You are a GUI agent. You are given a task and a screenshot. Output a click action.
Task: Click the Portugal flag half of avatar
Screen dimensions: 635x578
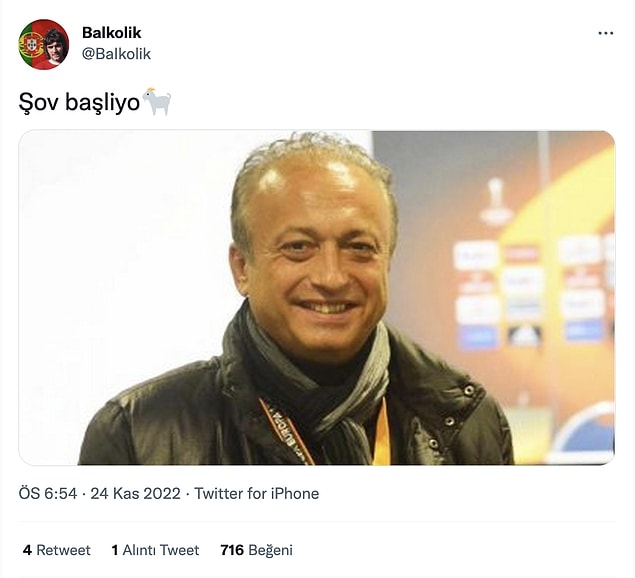coord(31,45)
